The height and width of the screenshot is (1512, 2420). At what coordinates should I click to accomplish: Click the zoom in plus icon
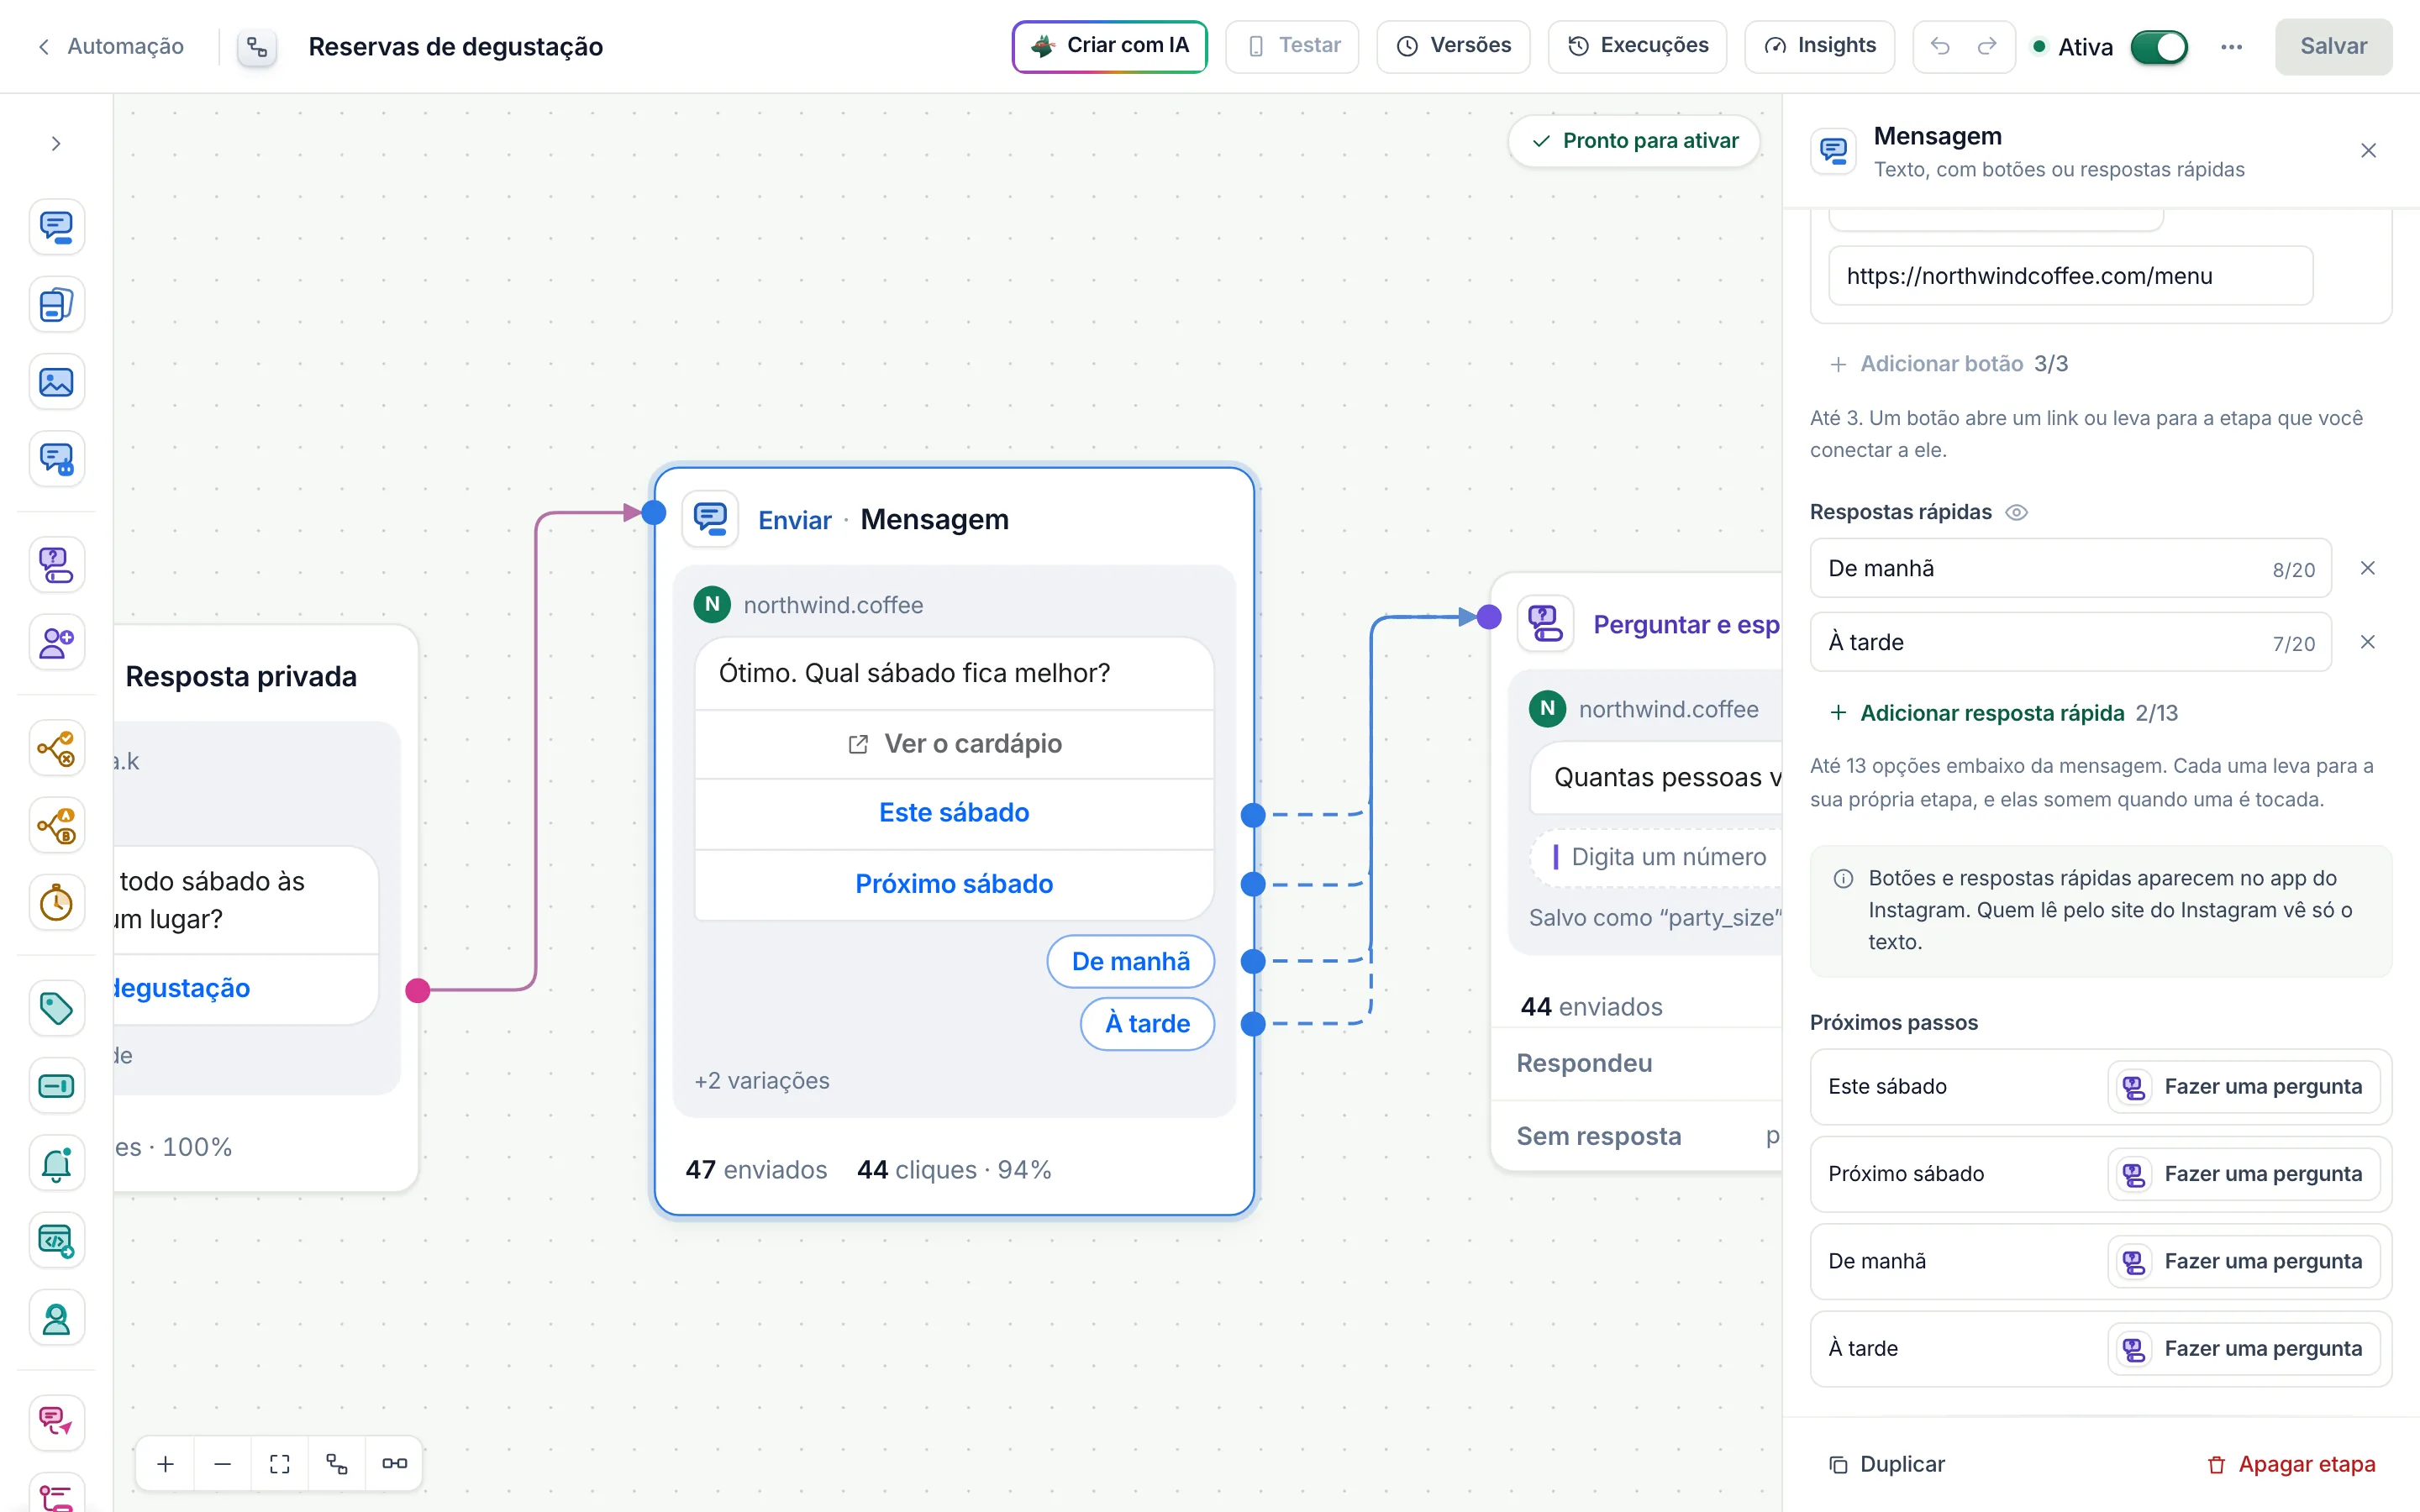pyautogui.click(x=166, y=1464)
